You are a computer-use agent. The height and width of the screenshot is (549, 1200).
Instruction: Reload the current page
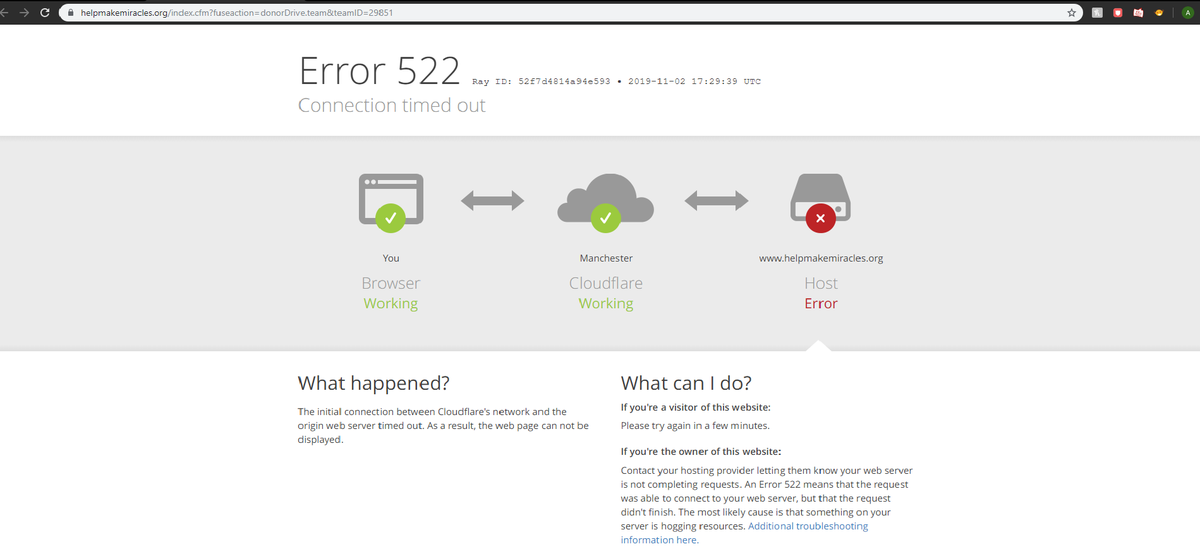45,13
